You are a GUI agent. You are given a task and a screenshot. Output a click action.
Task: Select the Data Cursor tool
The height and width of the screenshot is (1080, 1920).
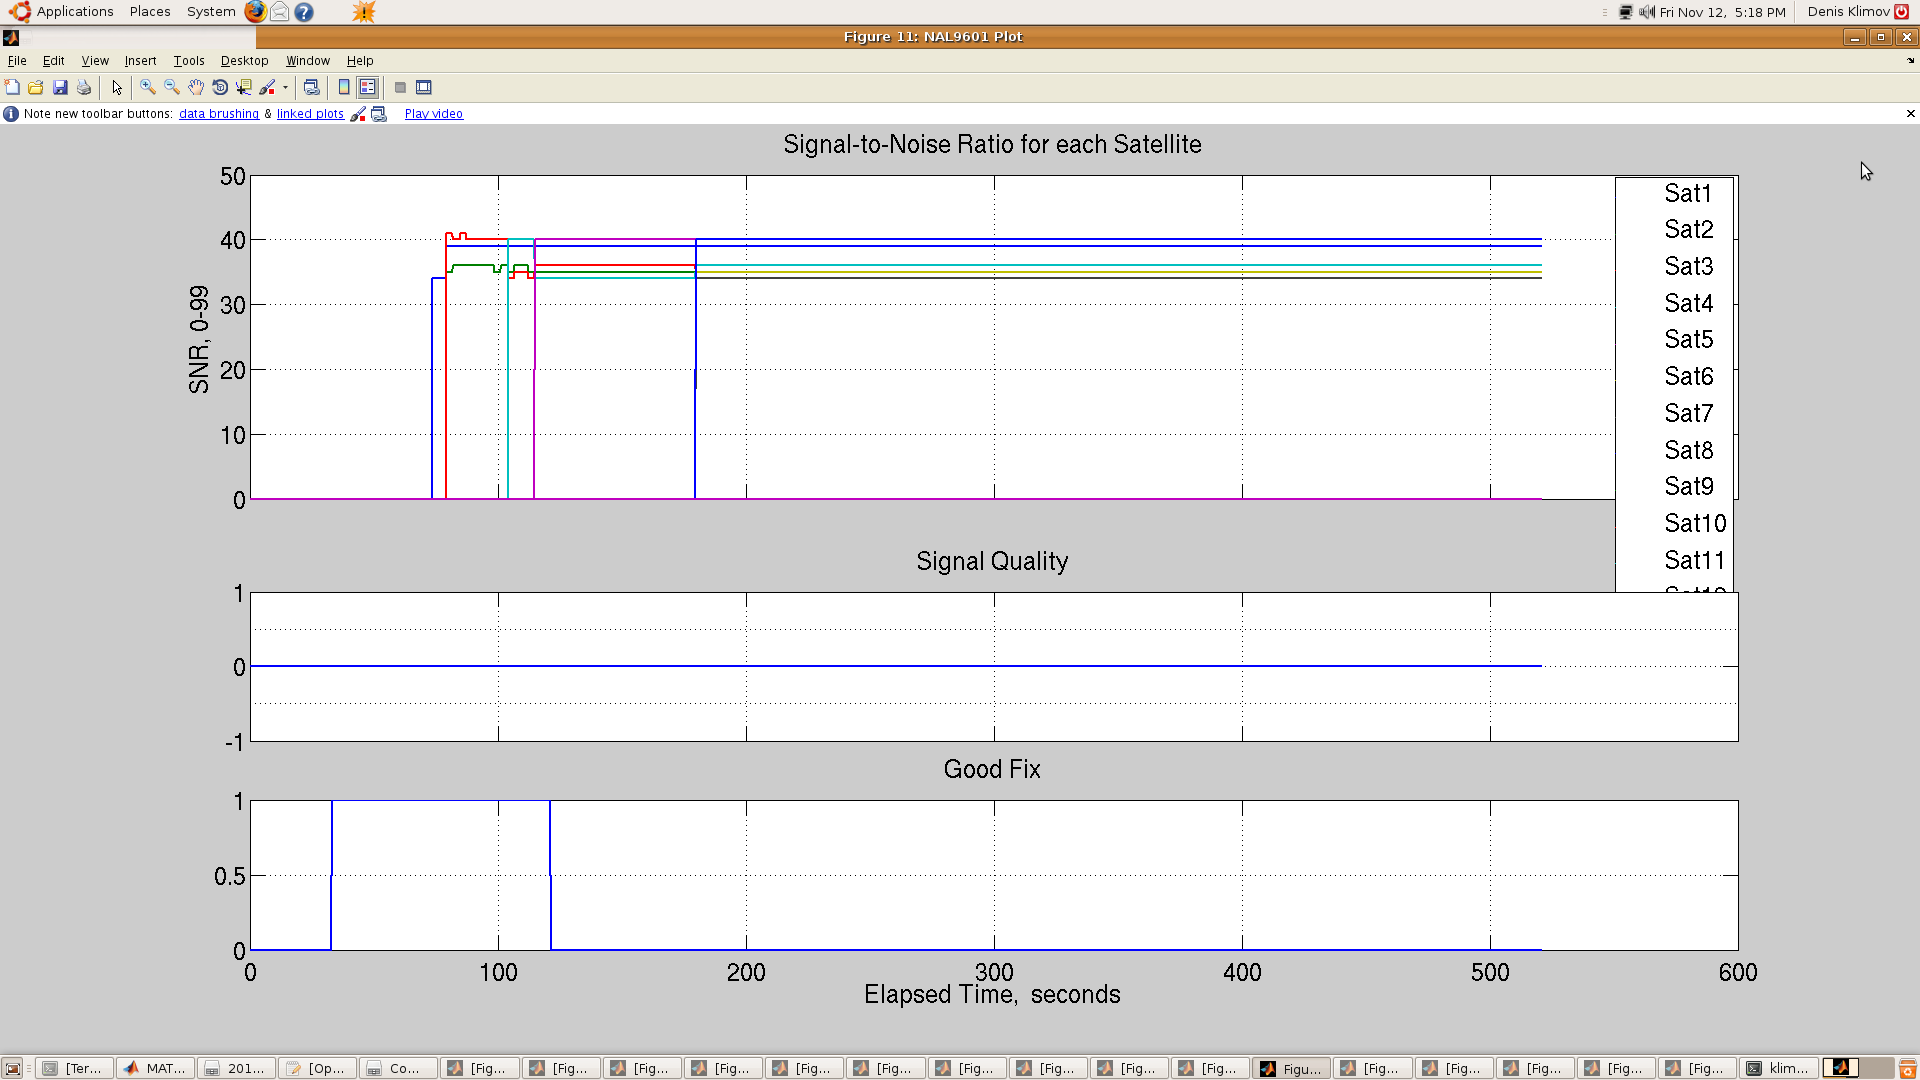pyautogui.click(x=244, y=88)
